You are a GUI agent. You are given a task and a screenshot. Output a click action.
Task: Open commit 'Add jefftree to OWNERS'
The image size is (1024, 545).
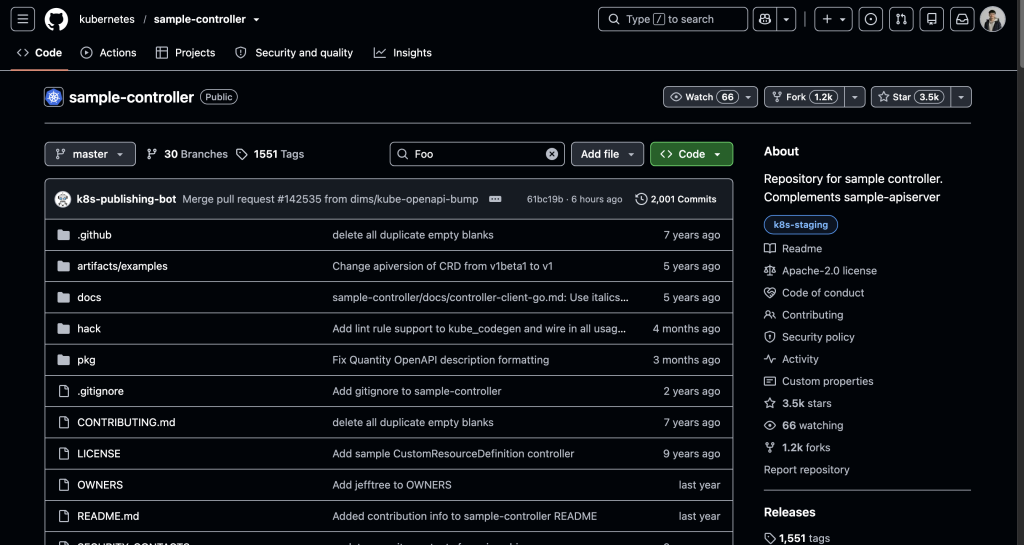(392, 485)
